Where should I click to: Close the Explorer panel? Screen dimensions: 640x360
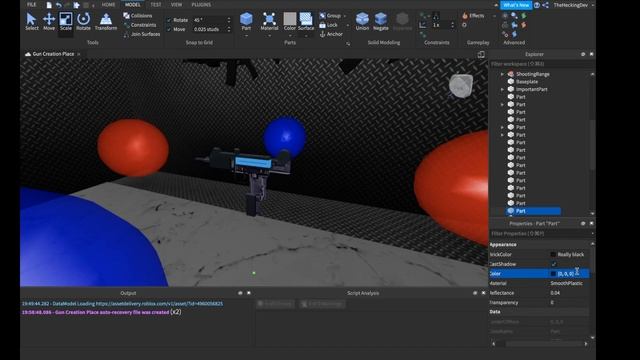[x=591, y=54]
